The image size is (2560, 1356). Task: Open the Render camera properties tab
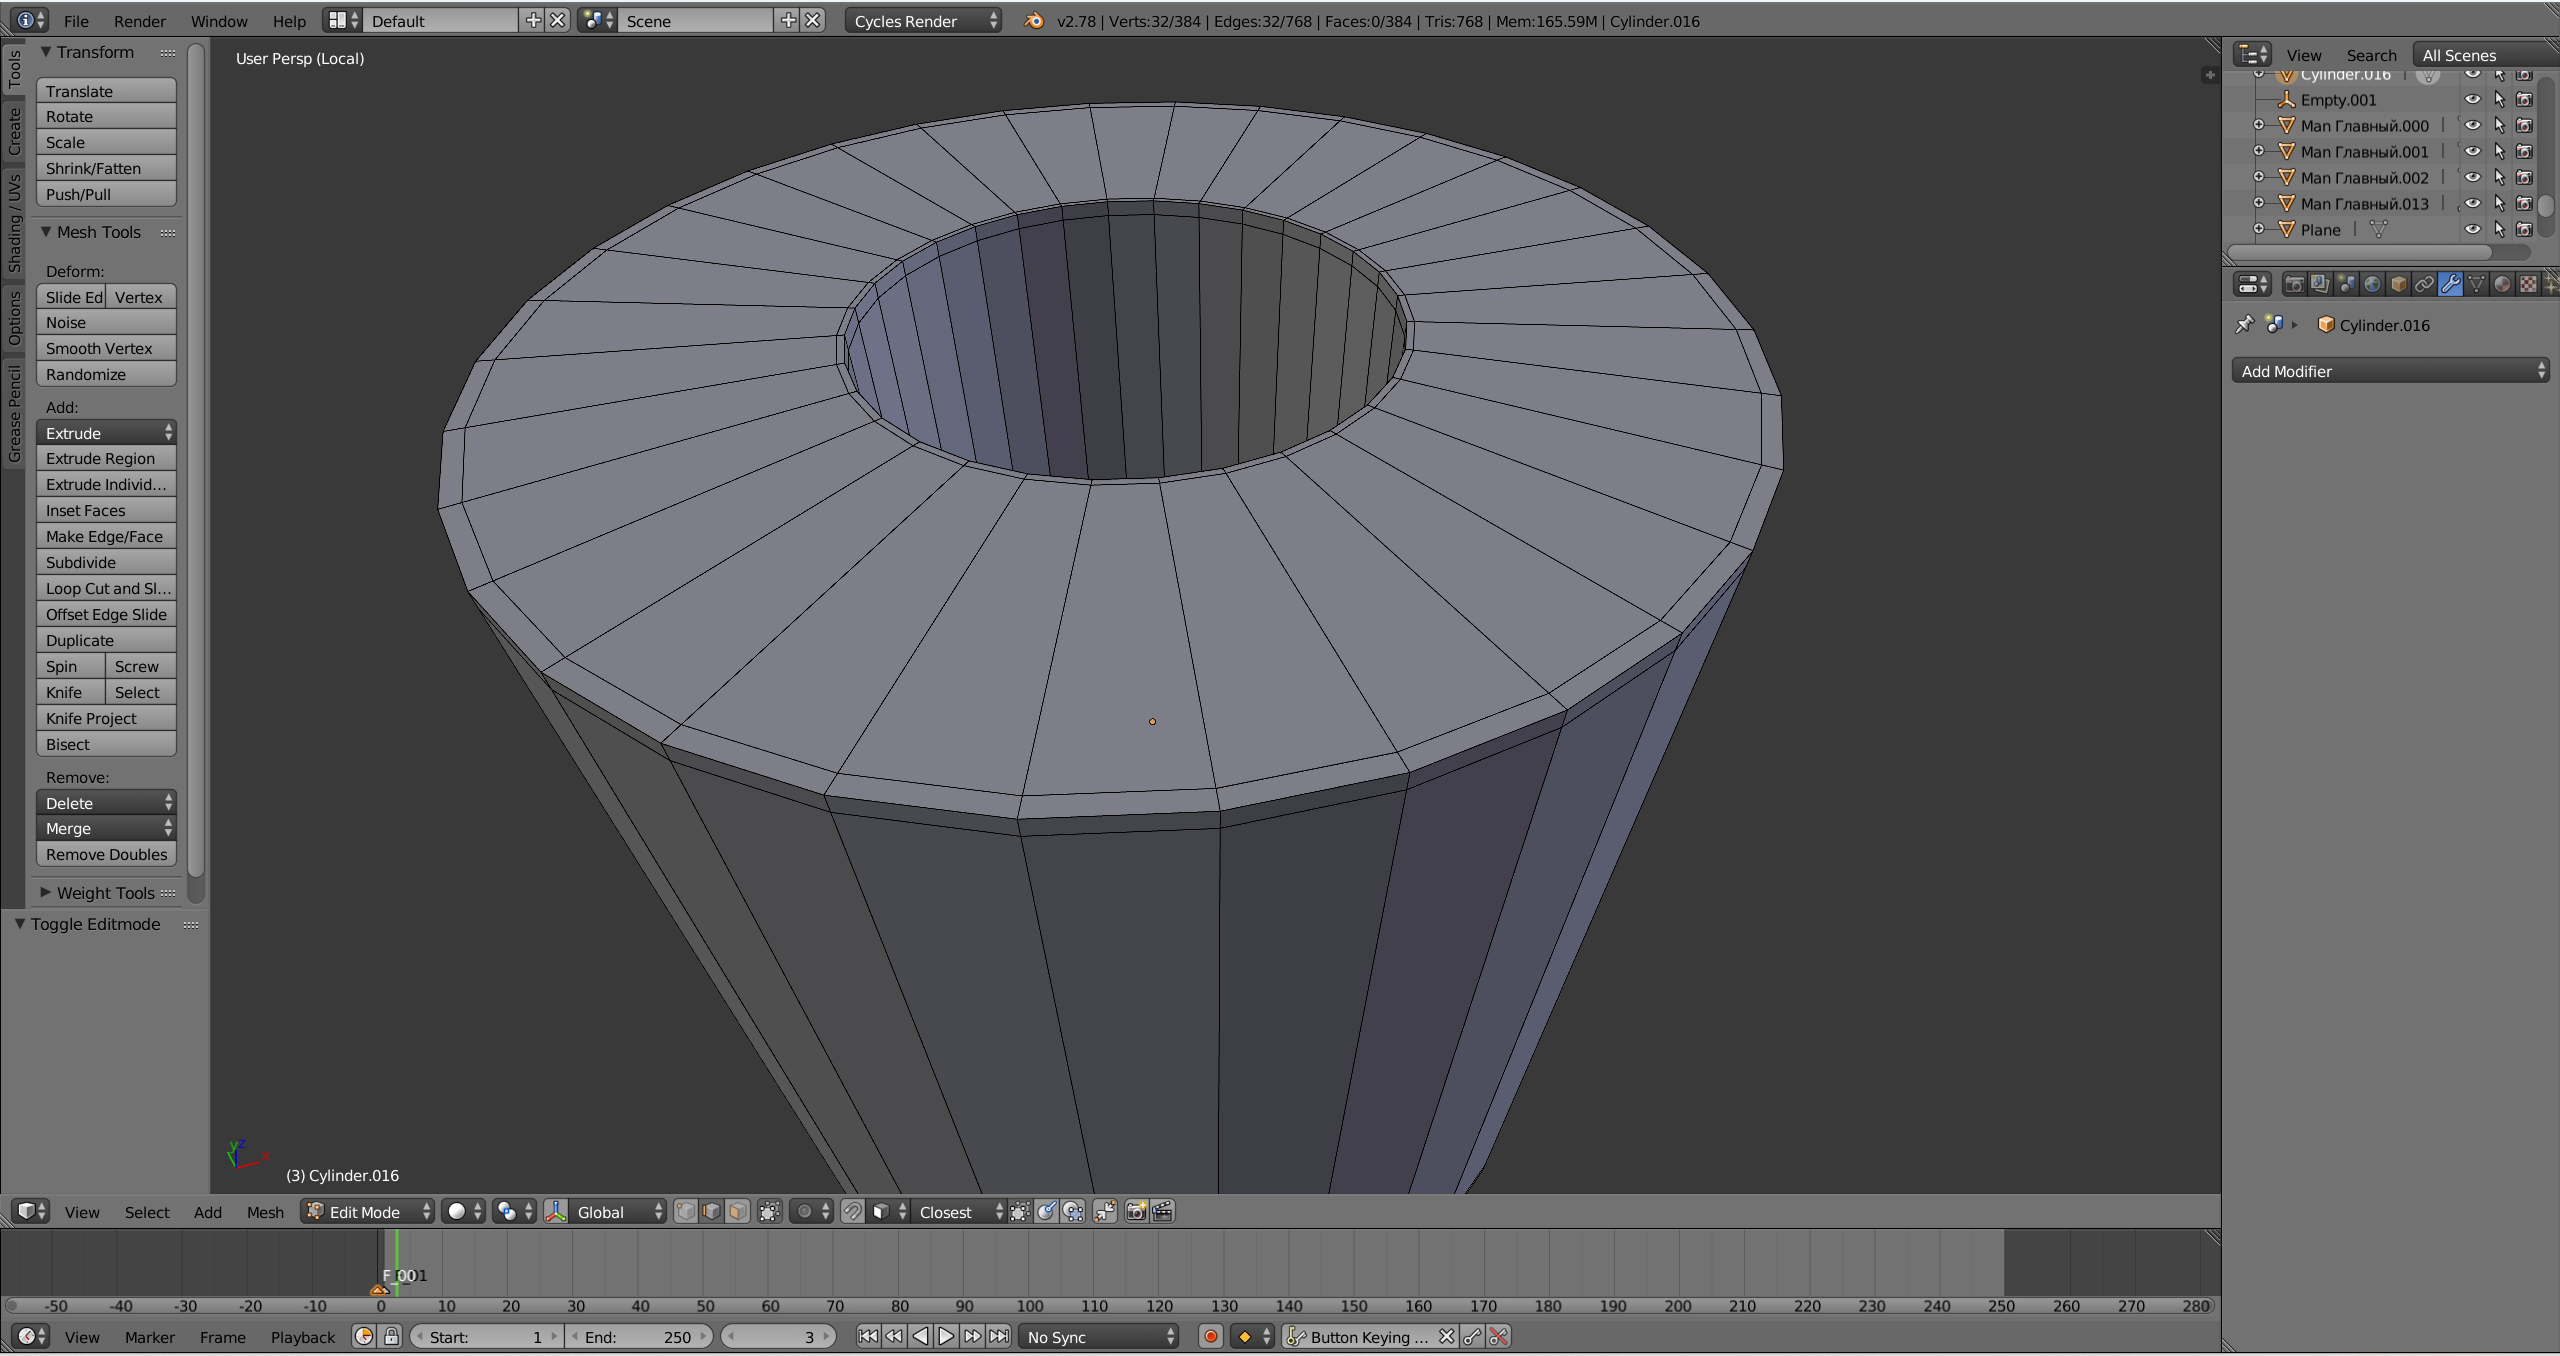coord(2294,285)
